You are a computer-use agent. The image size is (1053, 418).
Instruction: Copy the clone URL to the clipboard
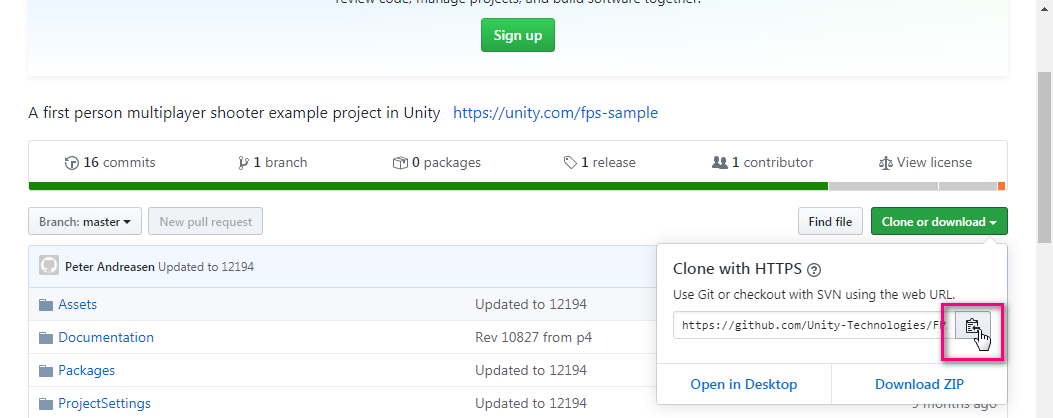[x=972, y=325]
